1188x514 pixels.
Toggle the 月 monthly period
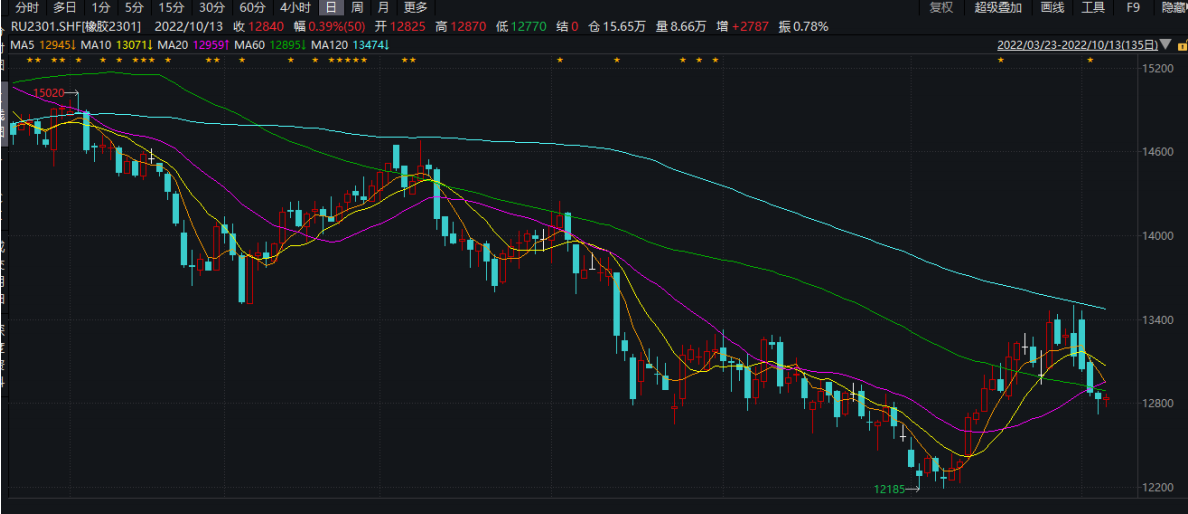pyautogui.click(x=383, y=8)
